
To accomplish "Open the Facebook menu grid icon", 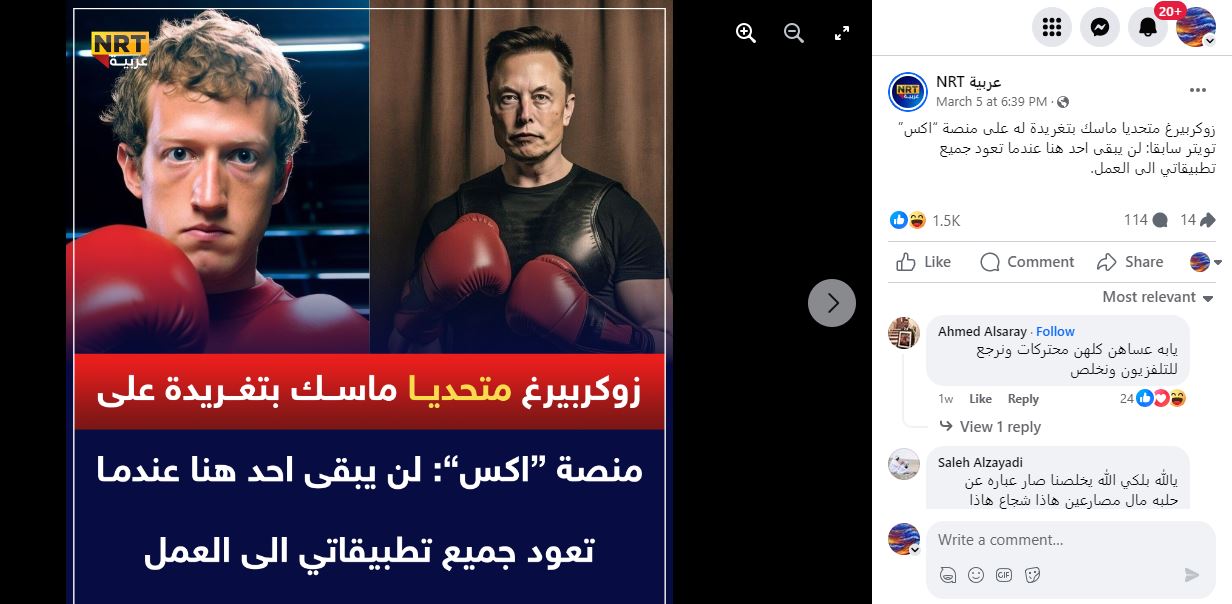I will [1051, 27].
